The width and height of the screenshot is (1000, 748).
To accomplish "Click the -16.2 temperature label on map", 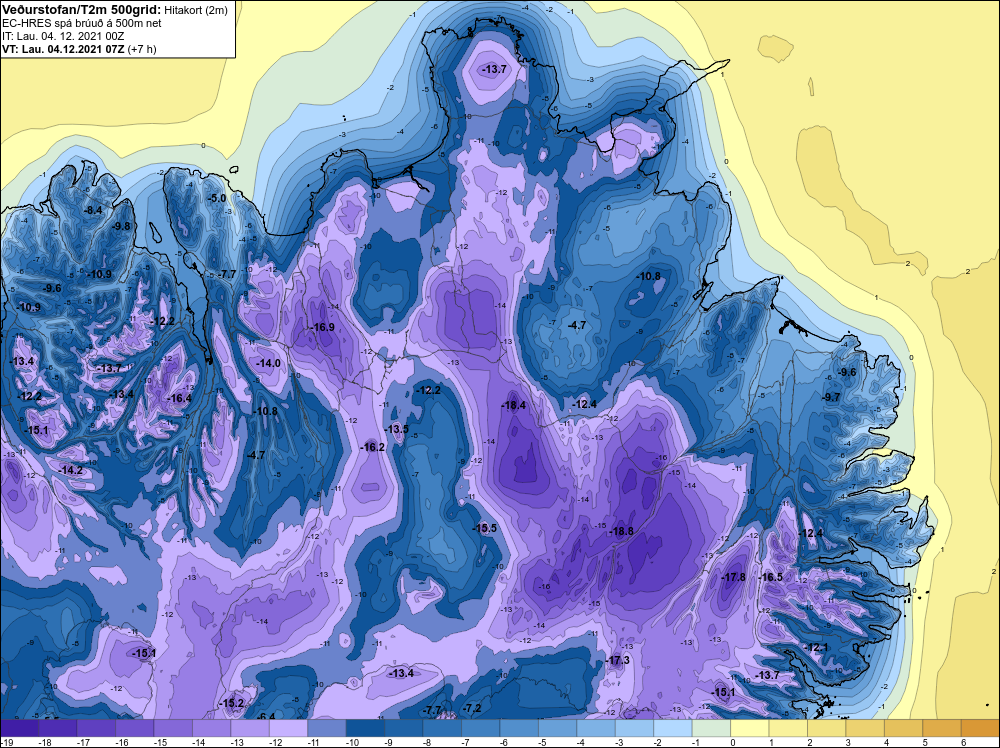I will pos(373,447).
